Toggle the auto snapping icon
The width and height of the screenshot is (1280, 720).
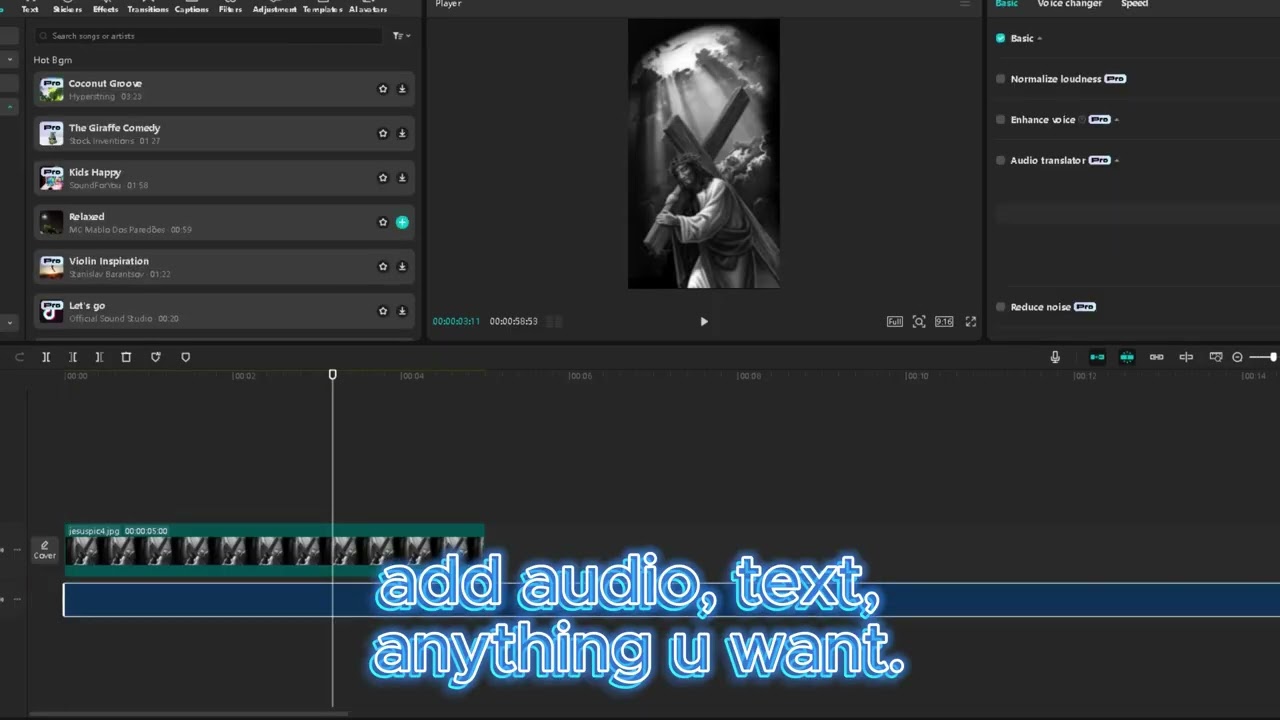(1127, 357)
